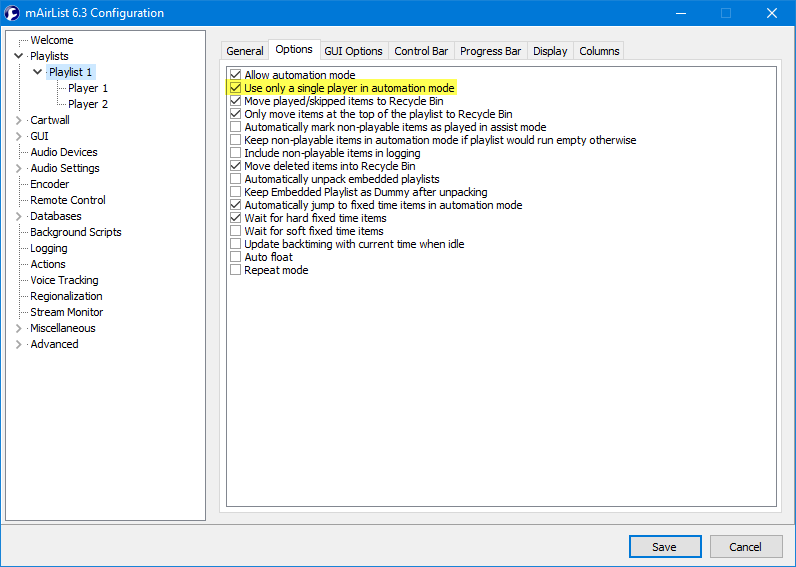Toggle Automatically jump to fixed time items
The height and width of the screenshot is (567, 796).
click(235, 205)
